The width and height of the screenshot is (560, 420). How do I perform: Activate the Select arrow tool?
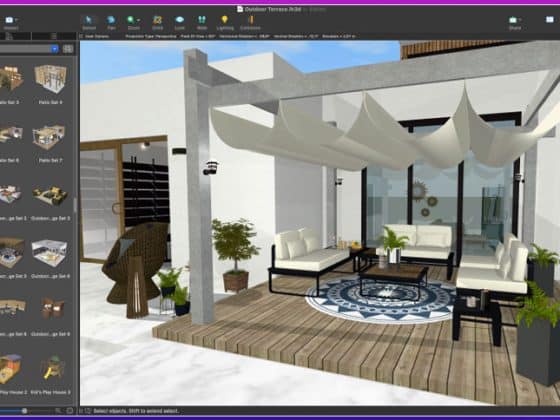(89, 22)
